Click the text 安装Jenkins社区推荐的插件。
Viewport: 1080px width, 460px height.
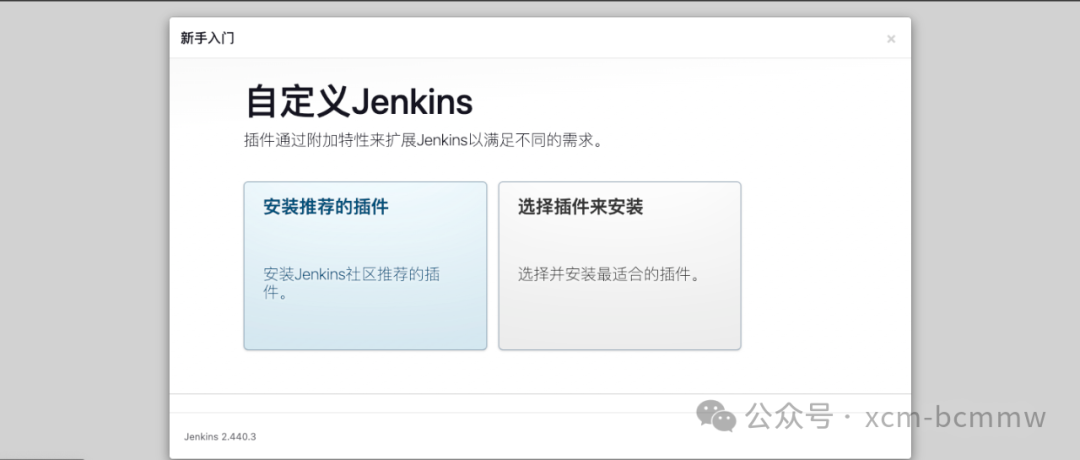(352, 283)
